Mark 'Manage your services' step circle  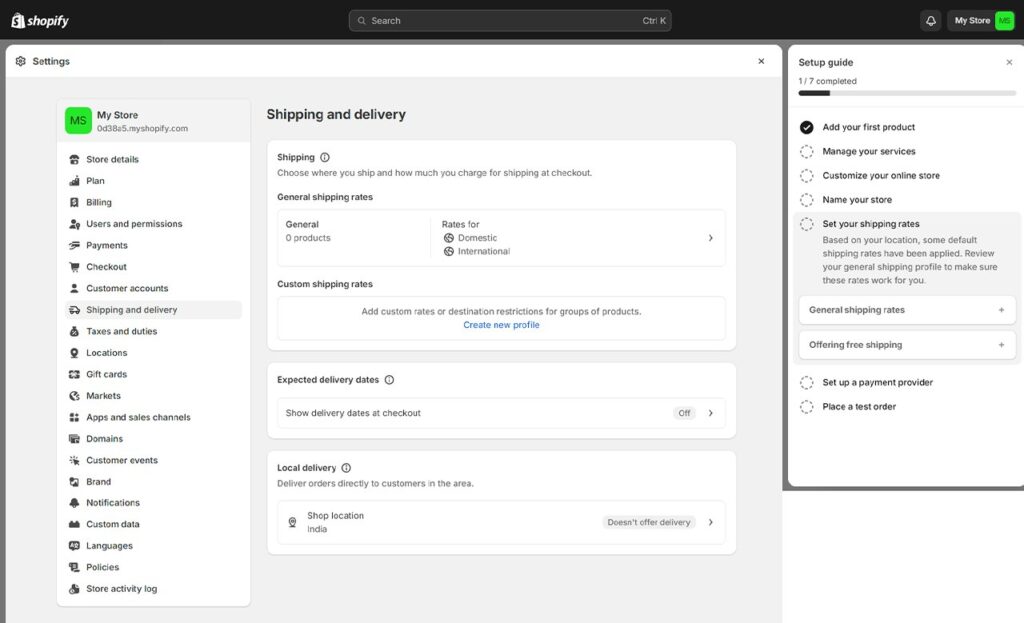(x=807, y=152)
